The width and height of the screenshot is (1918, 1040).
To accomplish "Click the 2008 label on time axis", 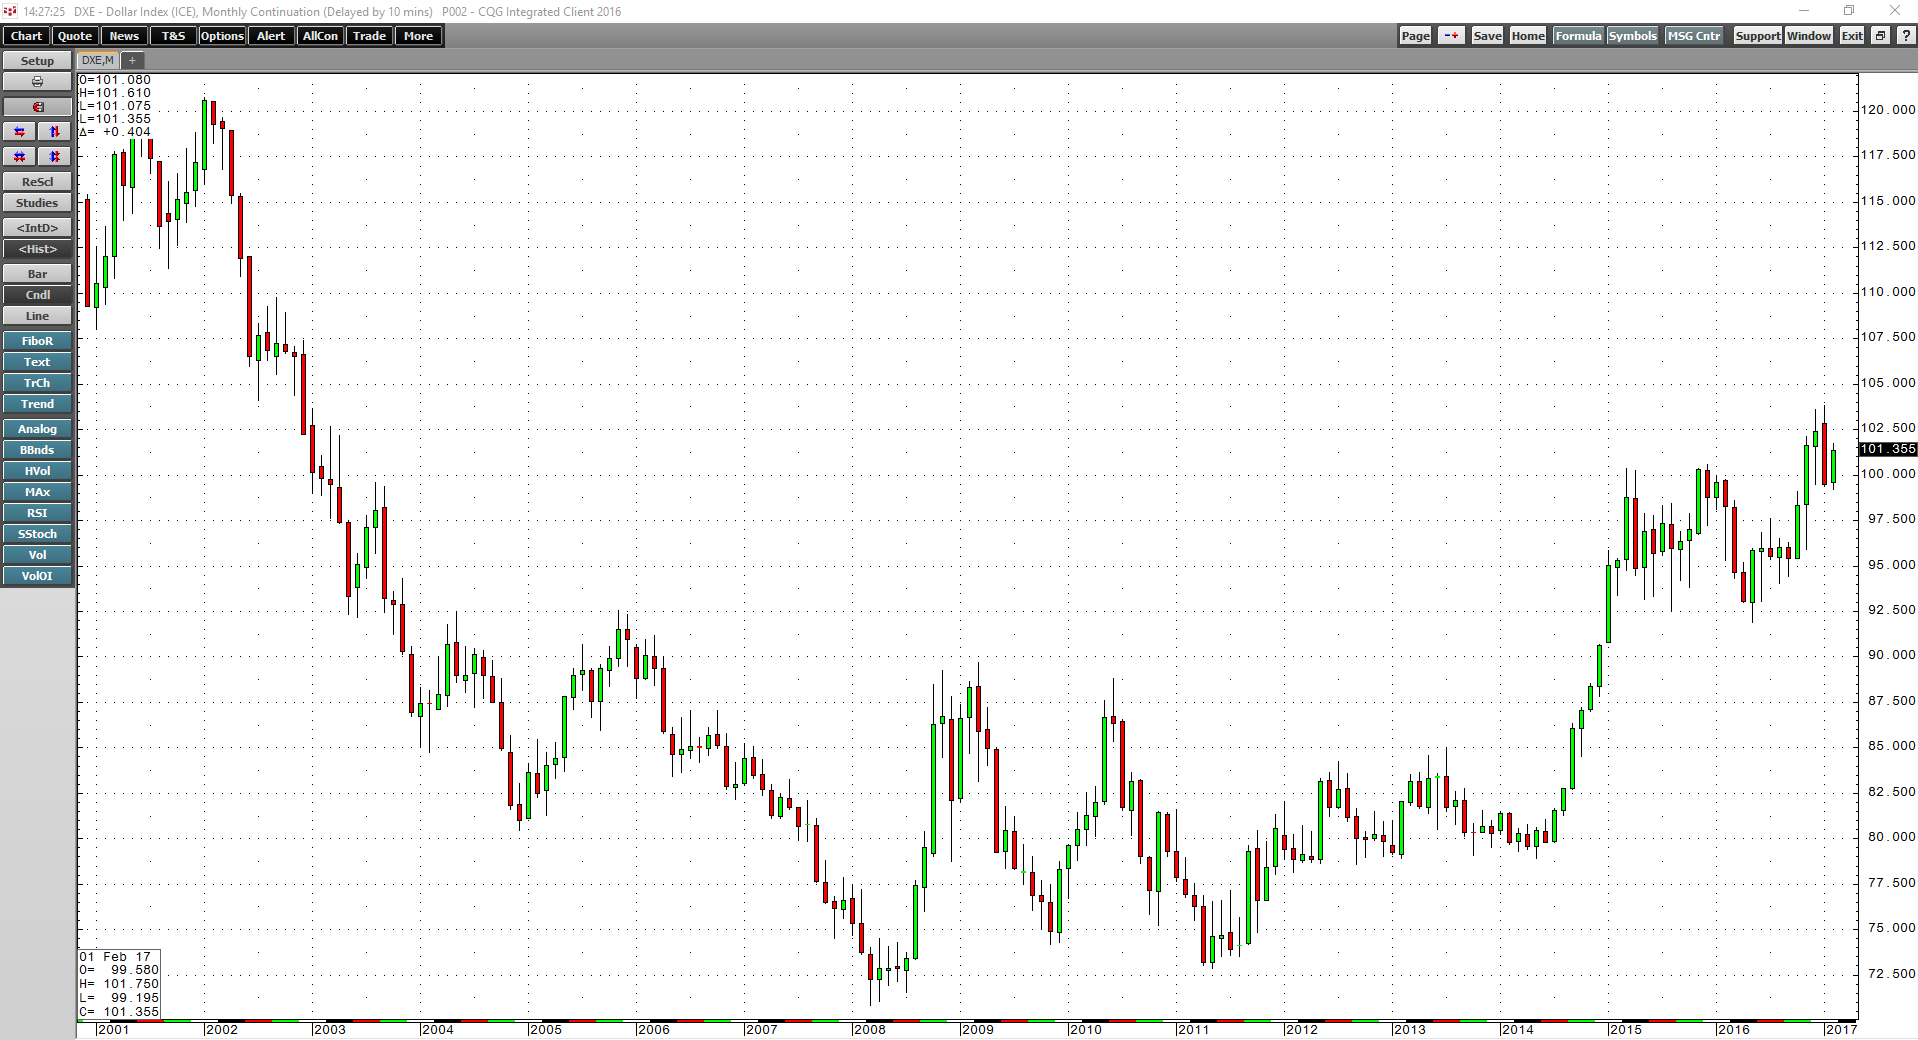I will pyautogui.click(x=869, y=1029).
